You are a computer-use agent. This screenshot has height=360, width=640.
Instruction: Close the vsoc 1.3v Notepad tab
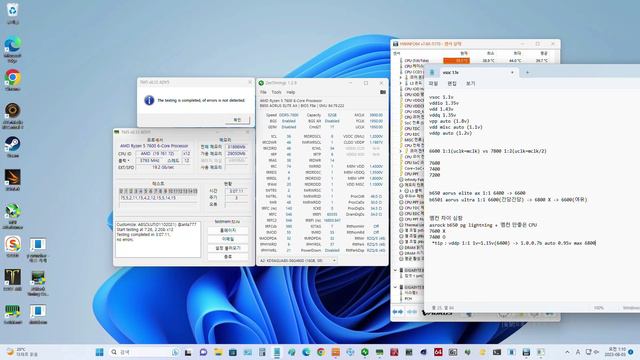[512, 72]
